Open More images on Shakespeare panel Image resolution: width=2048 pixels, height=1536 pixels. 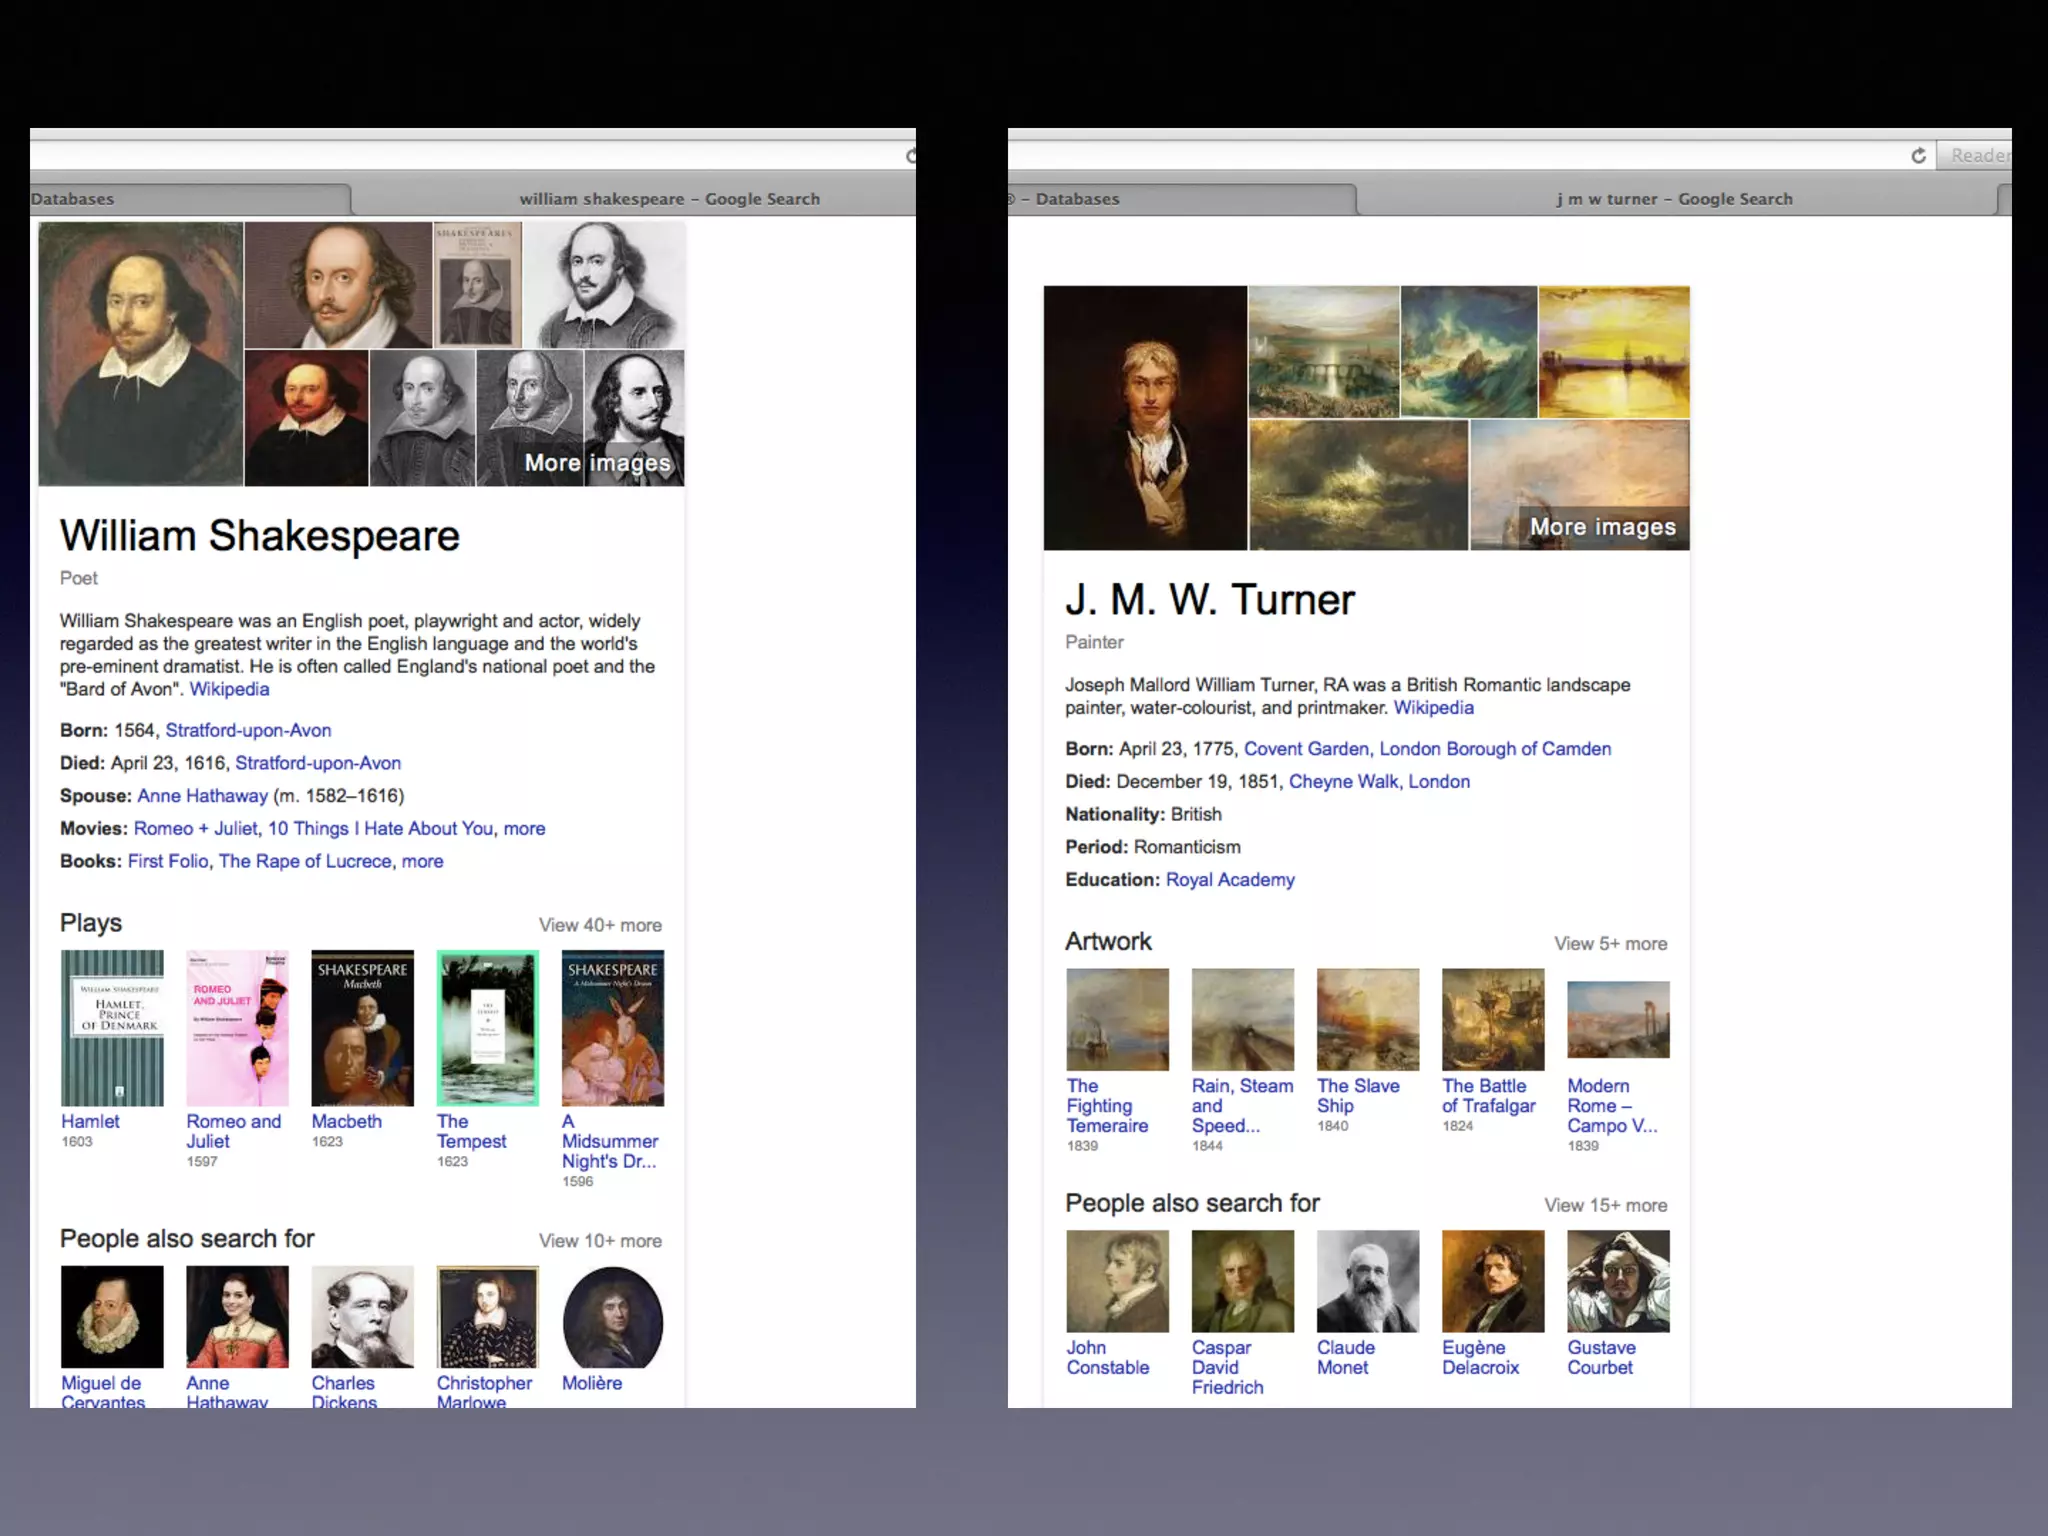(597, 462)
